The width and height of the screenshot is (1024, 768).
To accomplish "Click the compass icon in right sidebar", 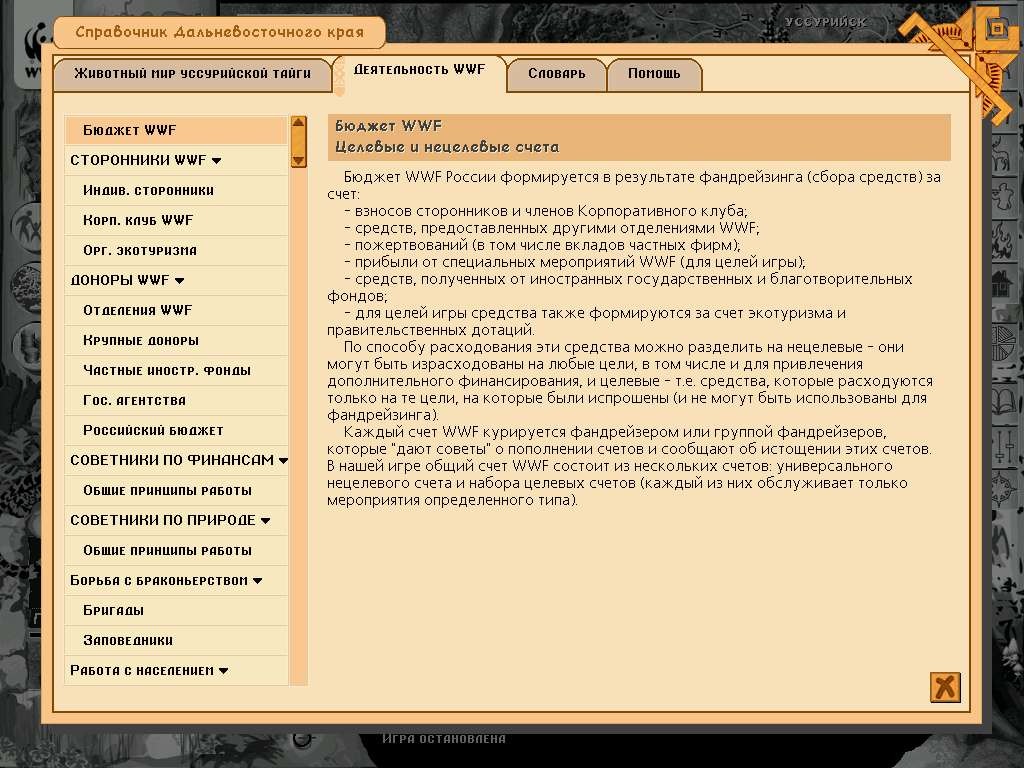I will pyautogui.click(x=1004, y=488).
